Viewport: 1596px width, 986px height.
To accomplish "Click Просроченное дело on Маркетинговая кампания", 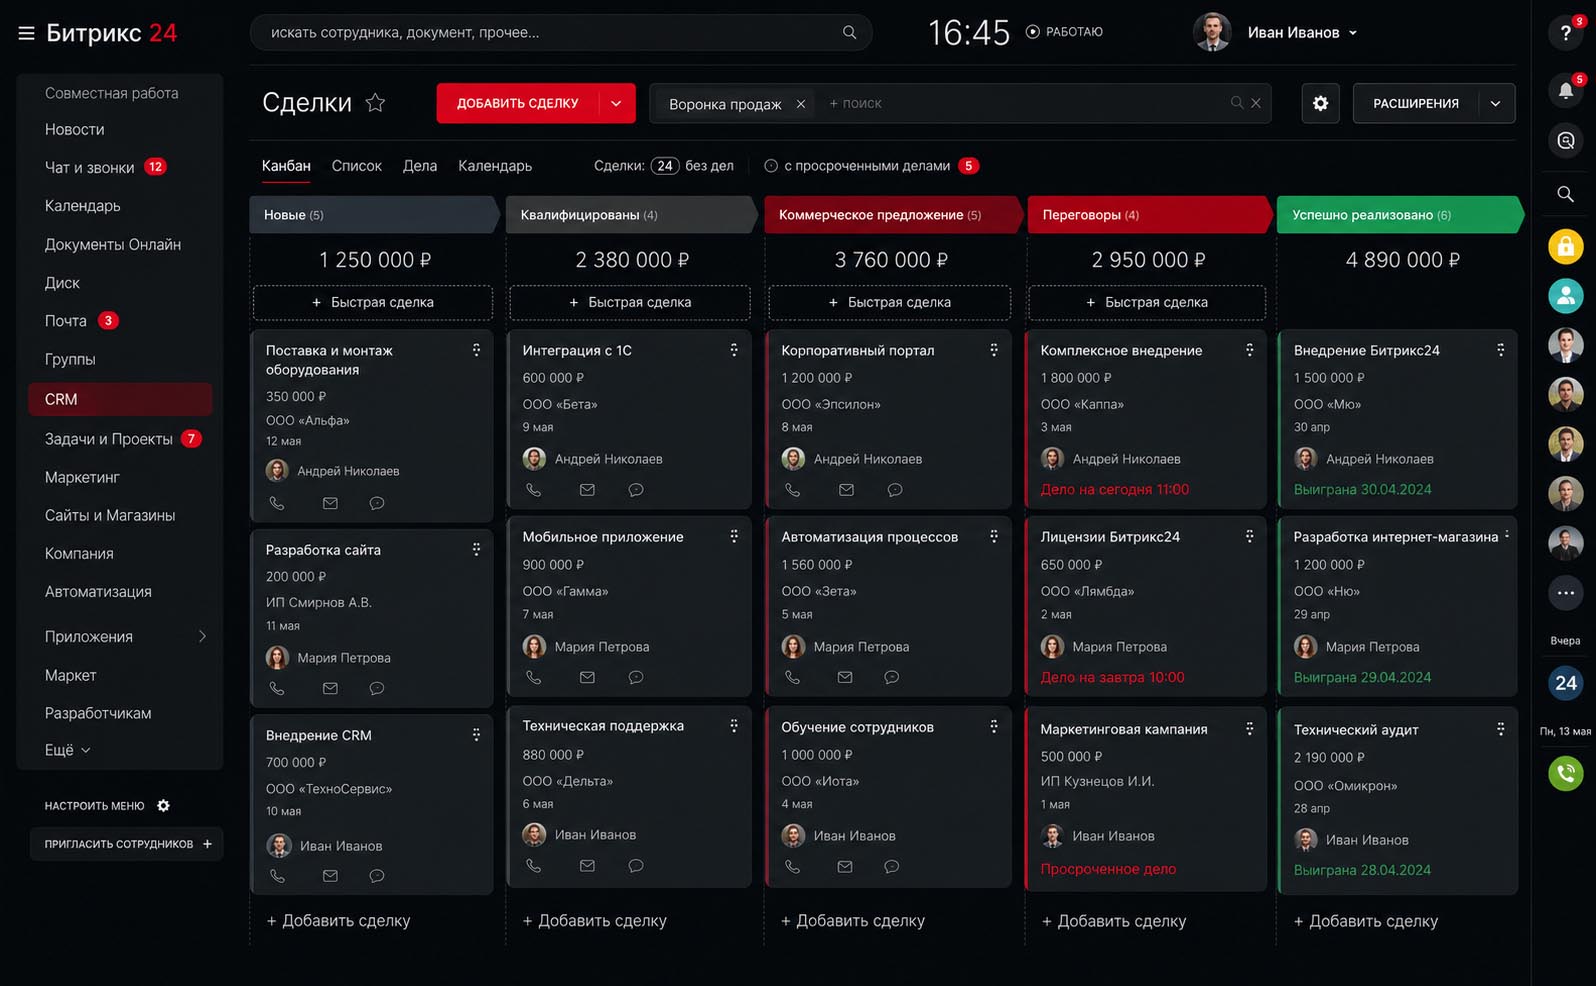I will tap(1108, 869).
